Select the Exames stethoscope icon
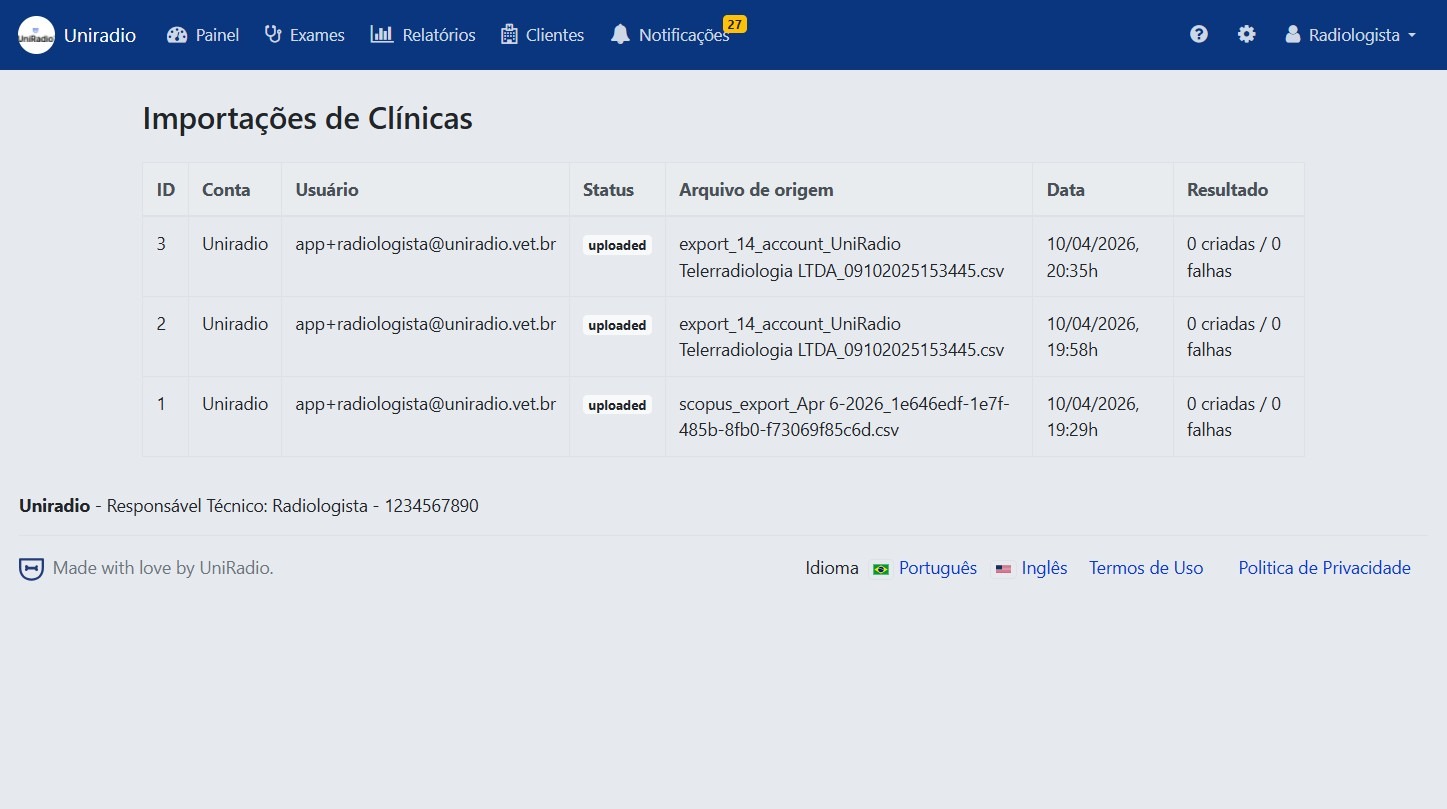1447x809 pixels. pos(271,34)
